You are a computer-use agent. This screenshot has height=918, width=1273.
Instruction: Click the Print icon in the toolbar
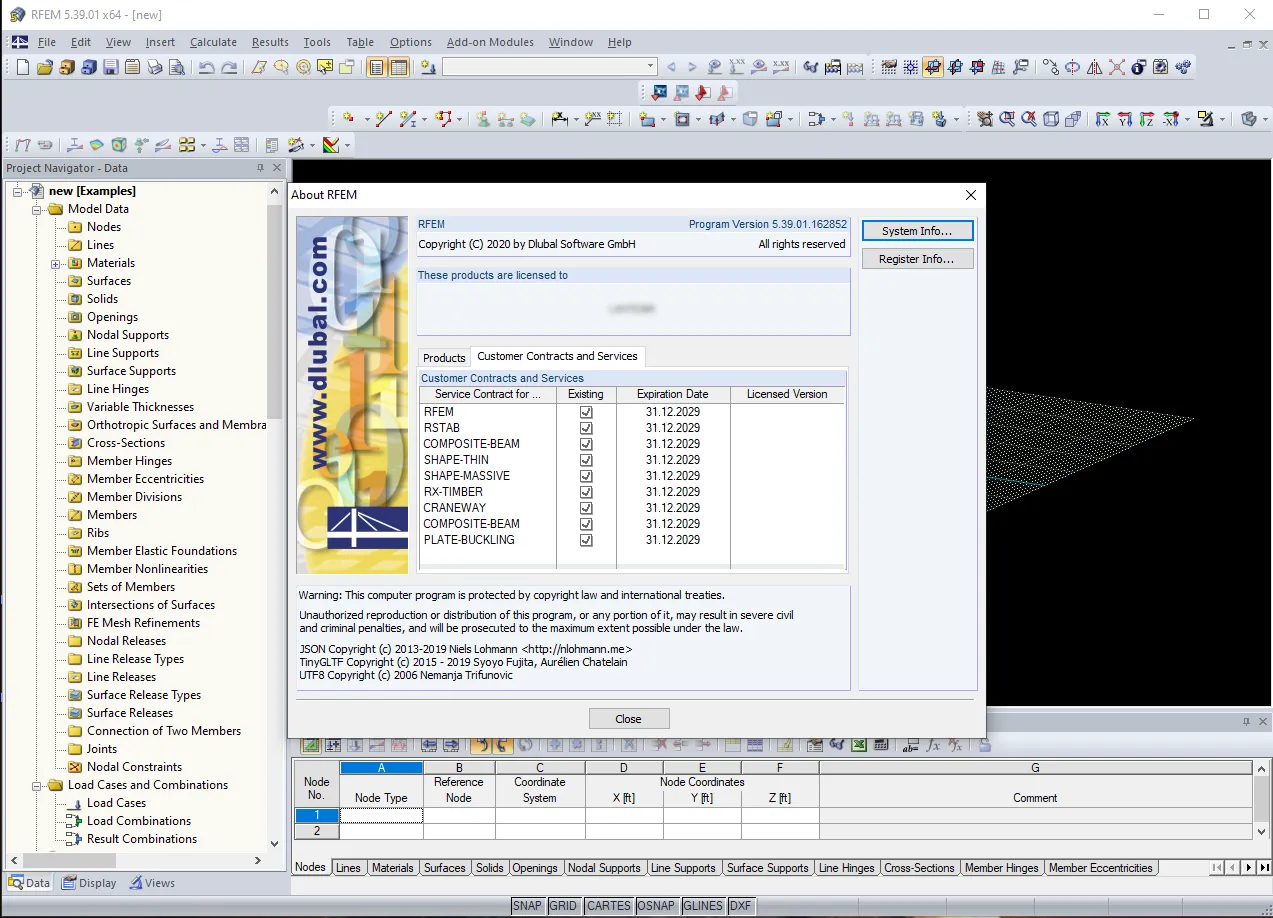click(x=155, y=67)
